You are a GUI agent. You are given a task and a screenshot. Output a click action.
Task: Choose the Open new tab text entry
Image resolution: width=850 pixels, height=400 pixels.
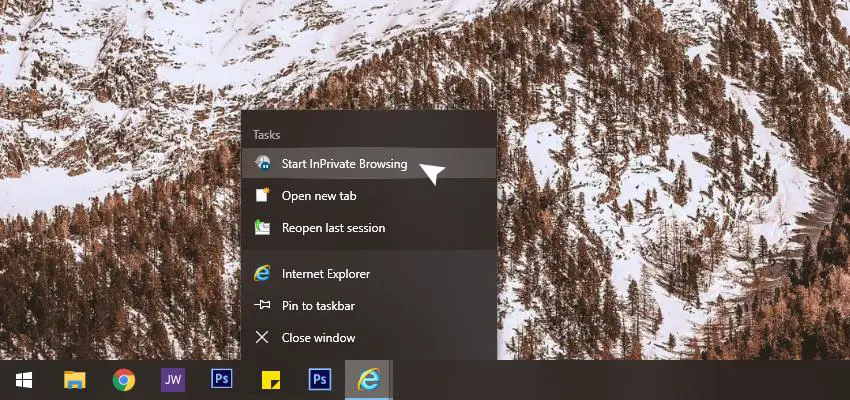coord(319,196)
